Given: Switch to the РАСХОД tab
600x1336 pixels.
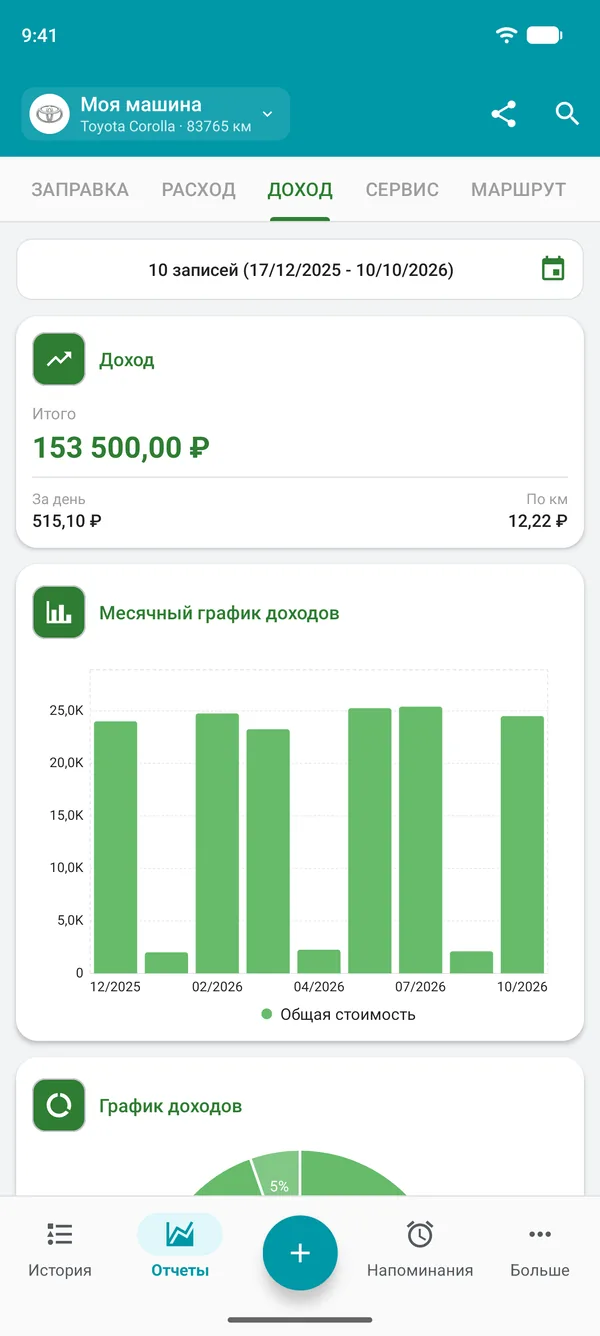Looking at the screenshot, I should (198, 189).
